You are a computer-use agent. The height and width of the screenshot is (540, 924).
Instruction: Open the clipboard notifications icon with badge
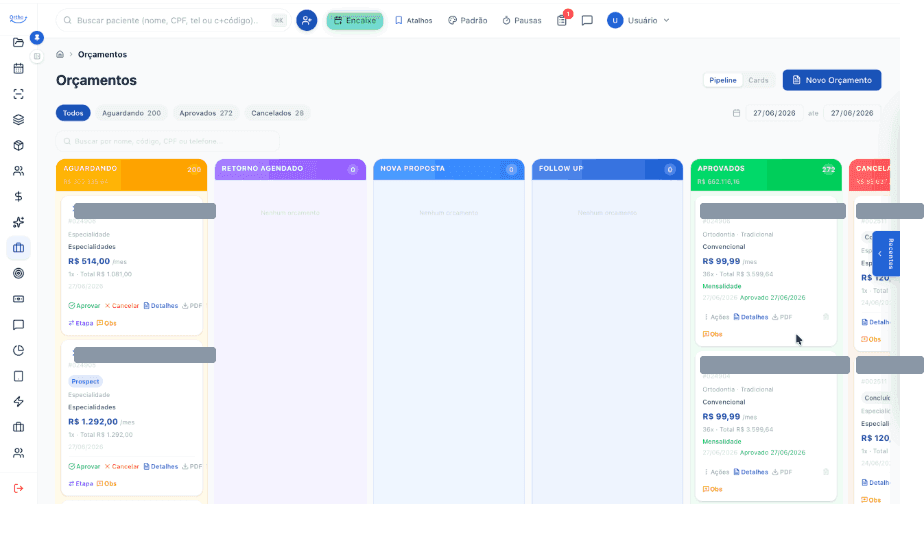coord(562,20)
